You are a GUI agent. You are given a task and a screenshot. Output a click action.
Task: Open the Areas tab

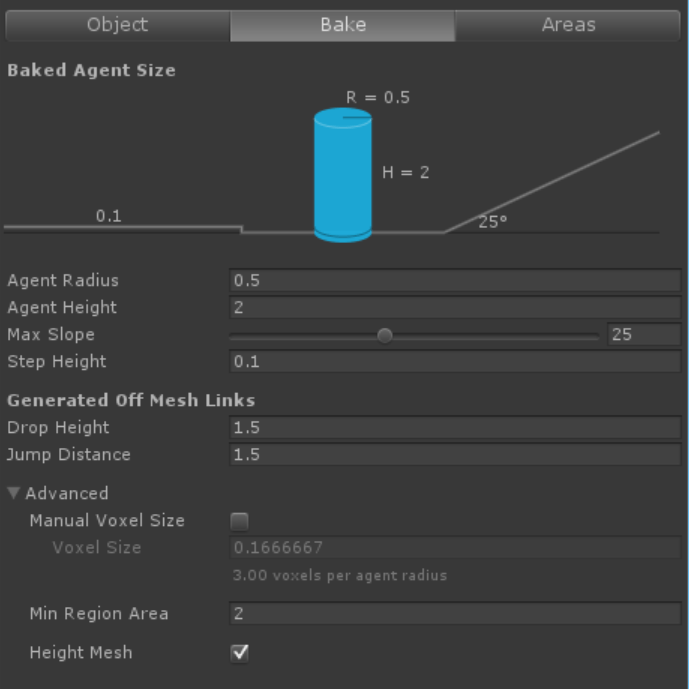point(568,25)
